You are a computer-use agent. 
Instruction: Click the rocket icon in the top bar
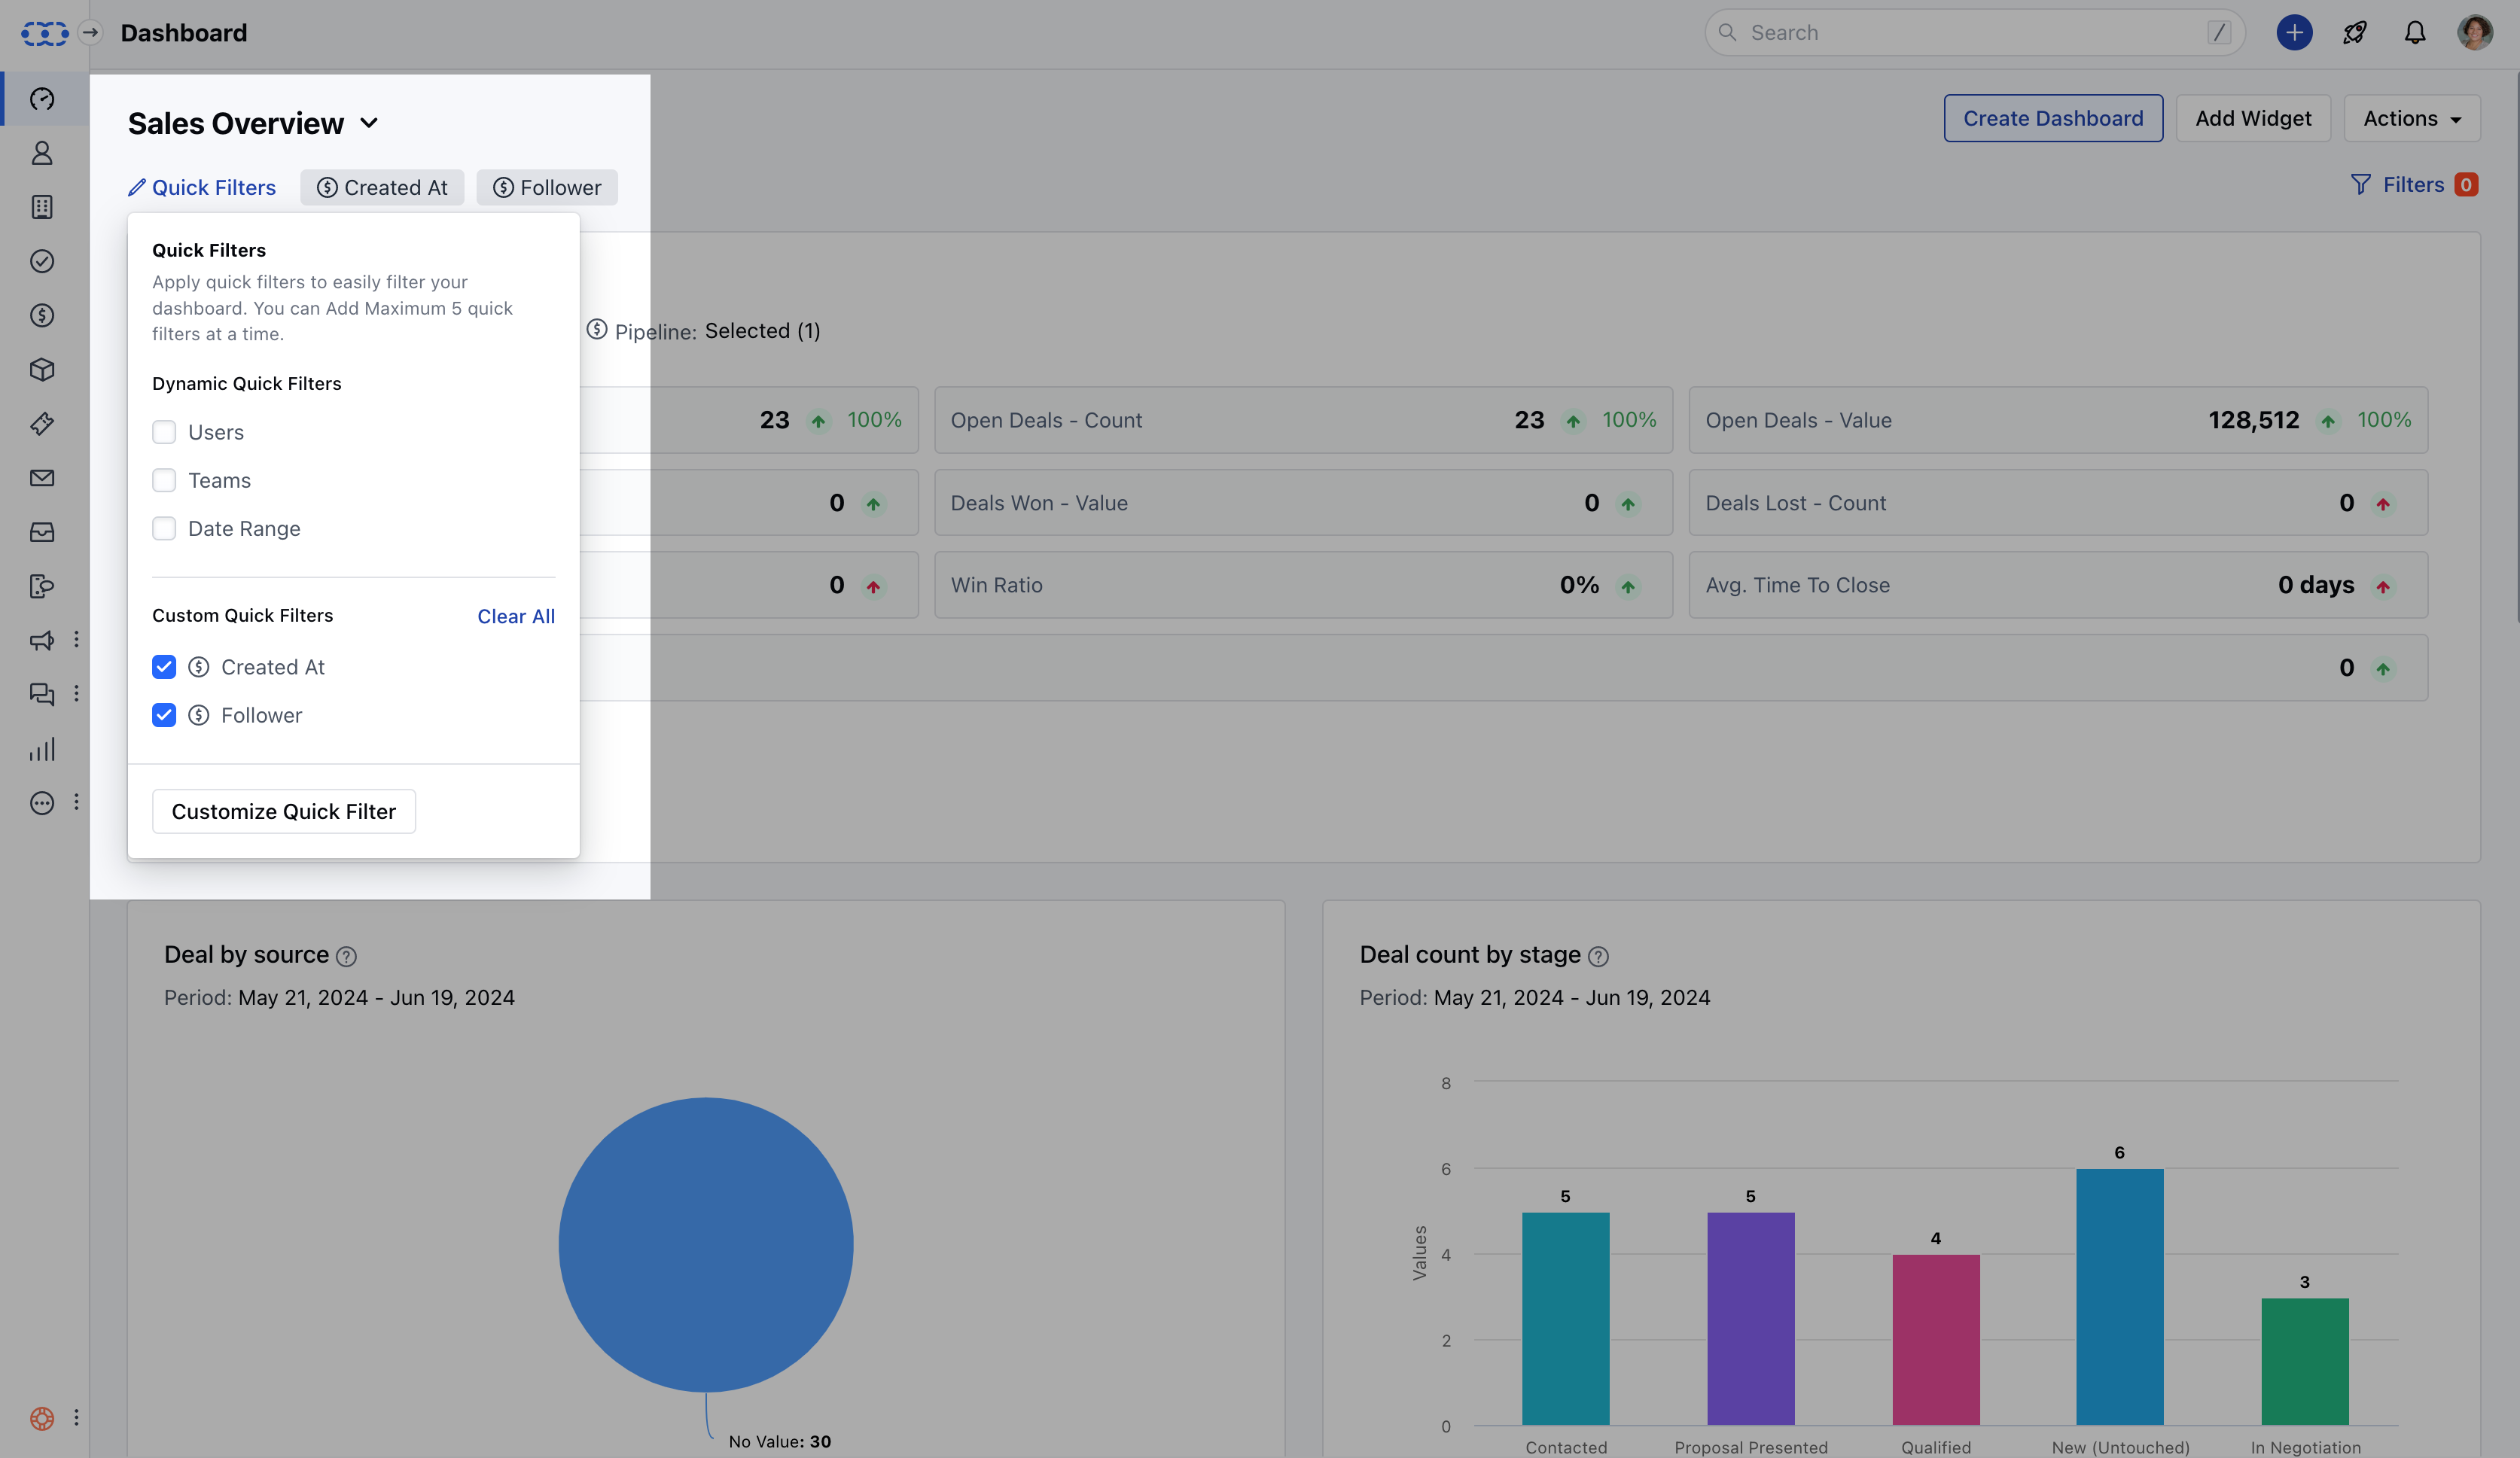pos(2354,32)
